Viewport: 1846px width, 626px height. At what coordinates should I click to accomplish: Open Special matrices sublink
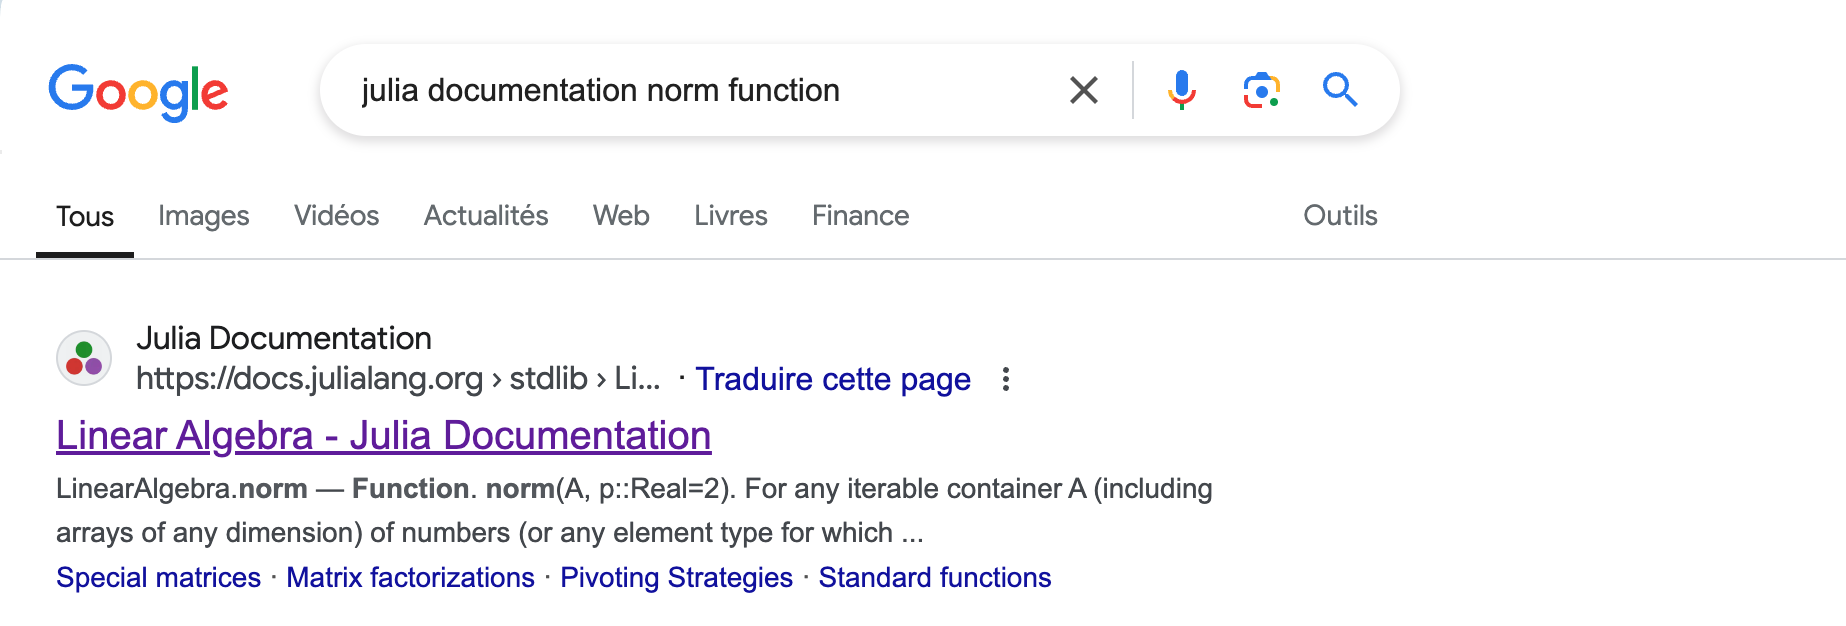click(x=158, y=577)
